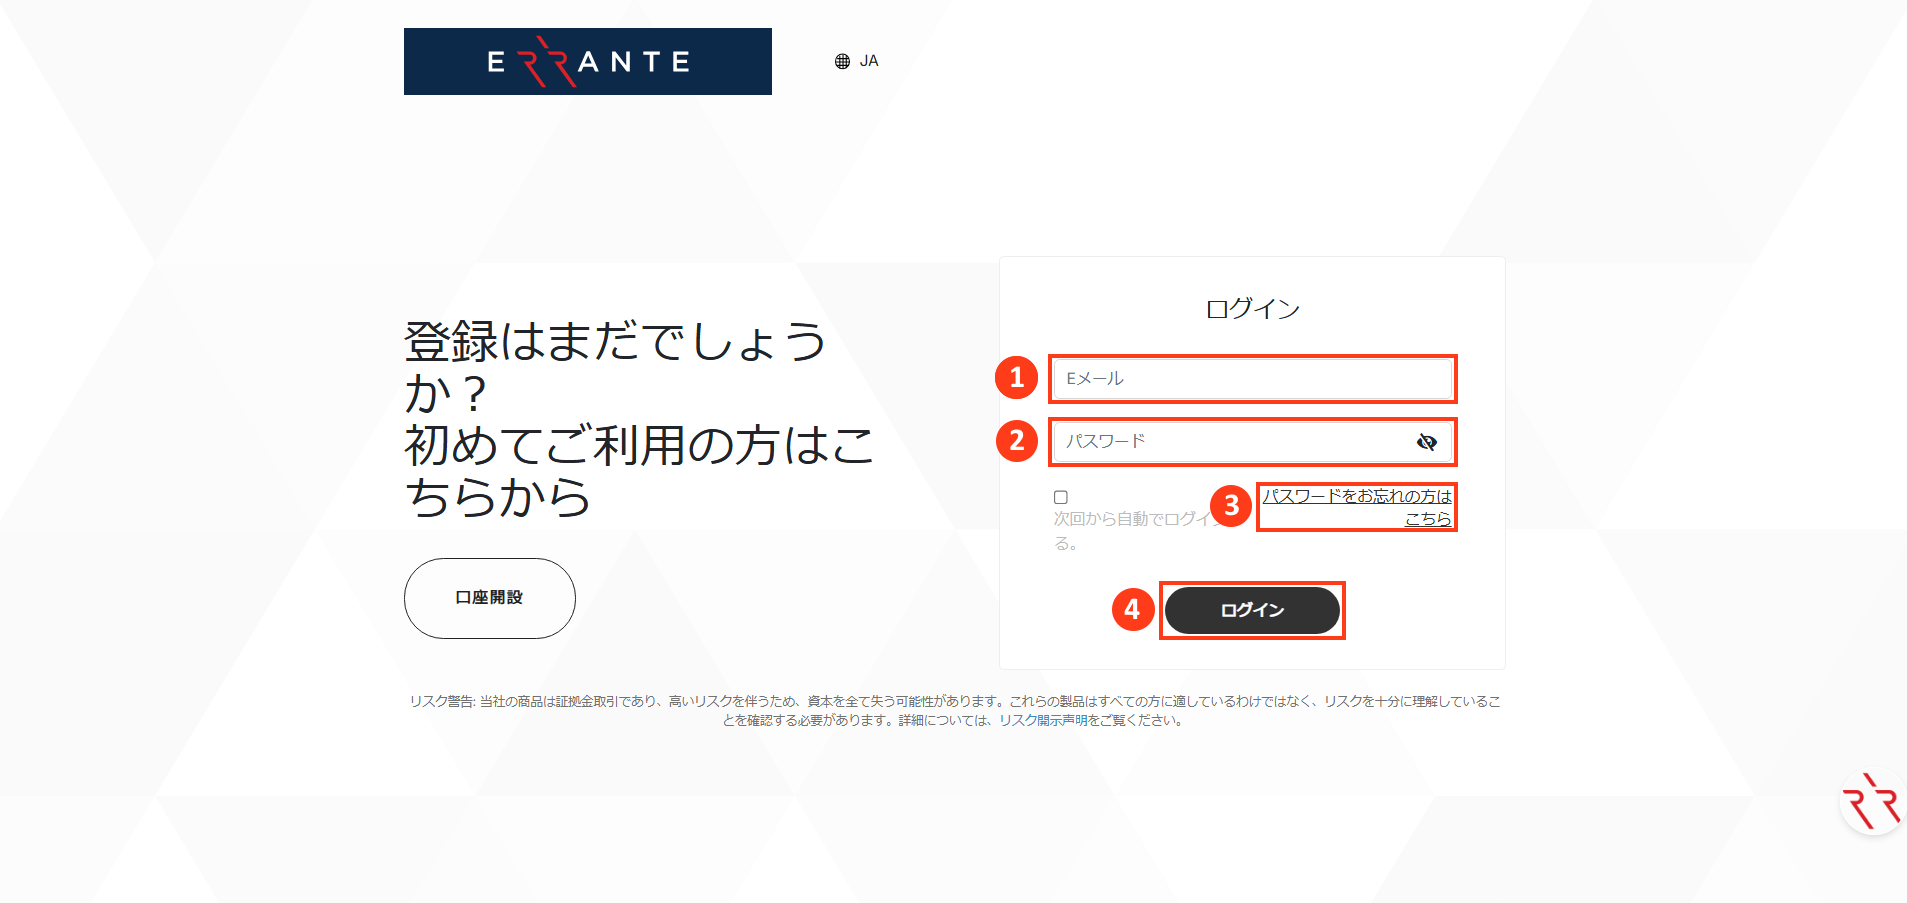Enable the auto-login checkbox

point(1060,496)
